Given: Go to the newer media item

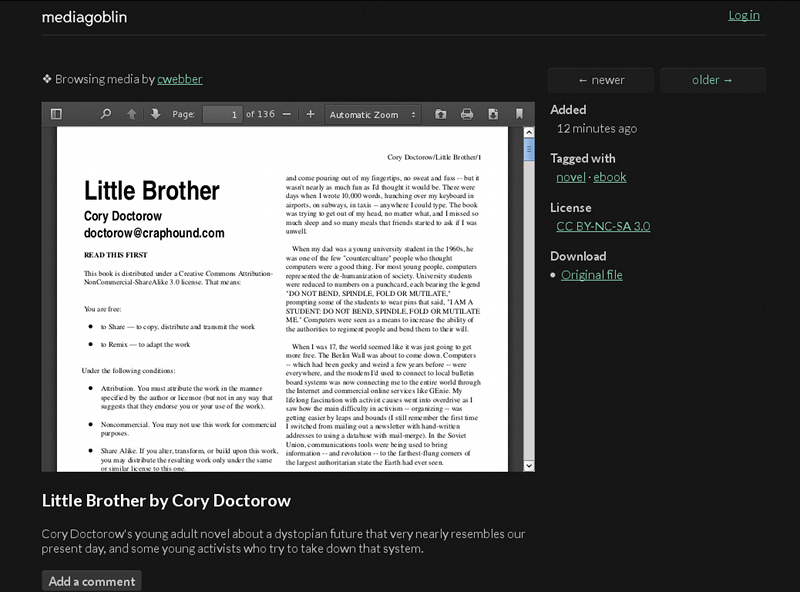Looking at the screenshot, I should [x=601, y=80].
